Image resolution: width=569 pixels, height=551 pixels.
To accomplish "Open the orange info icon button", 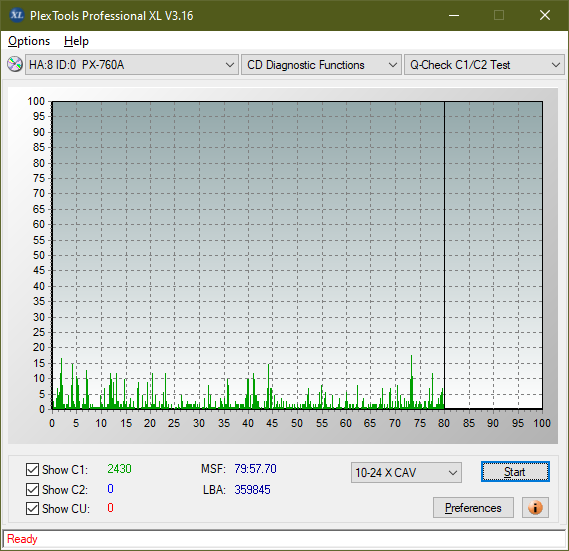I will pos(535,507).
